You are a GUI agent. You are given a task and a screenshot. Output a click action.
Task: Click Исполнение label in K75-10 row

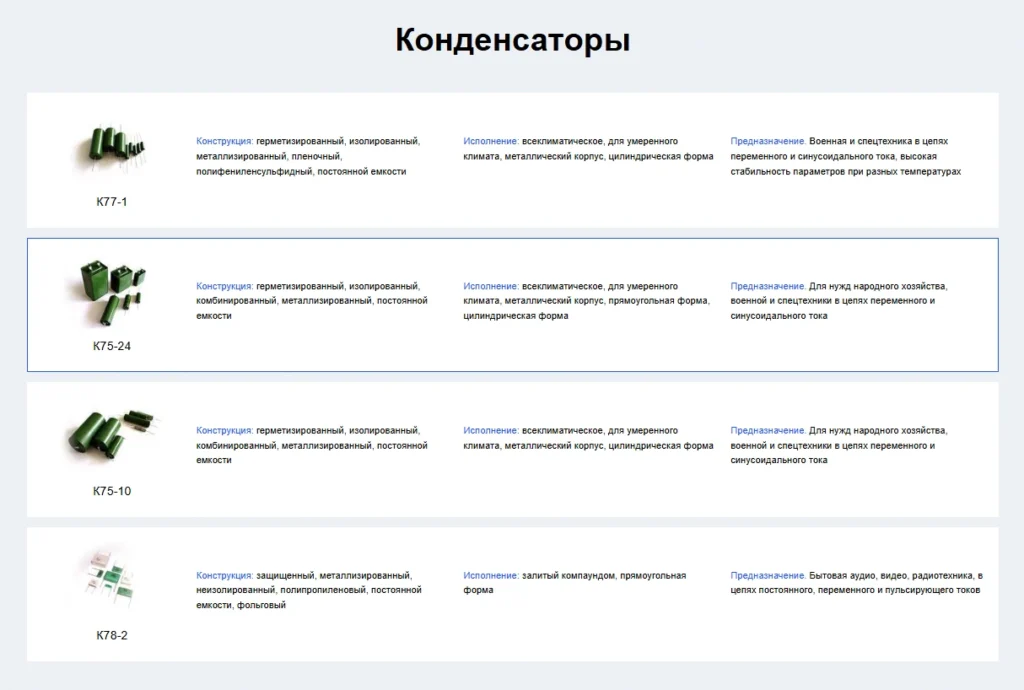pos(491,430)
